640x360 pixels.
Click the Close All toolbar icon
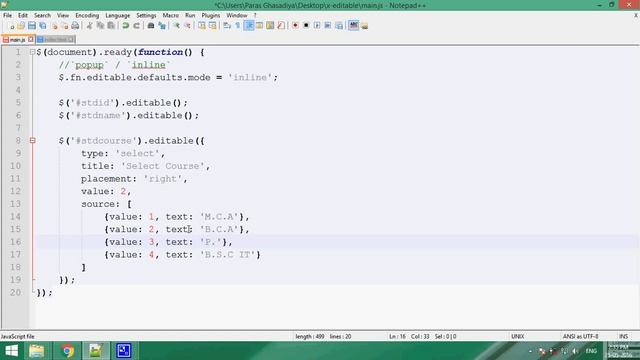pyautogui.click(x=64, y=26)
